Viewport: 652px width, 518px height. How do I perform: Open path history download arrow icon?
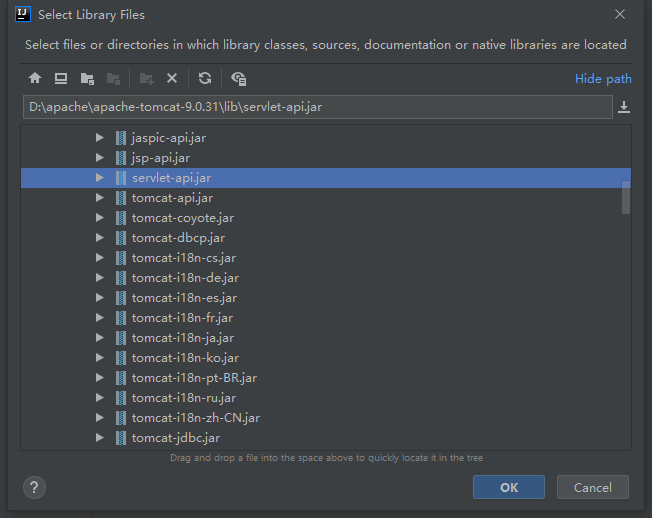(x=624, y=107)
